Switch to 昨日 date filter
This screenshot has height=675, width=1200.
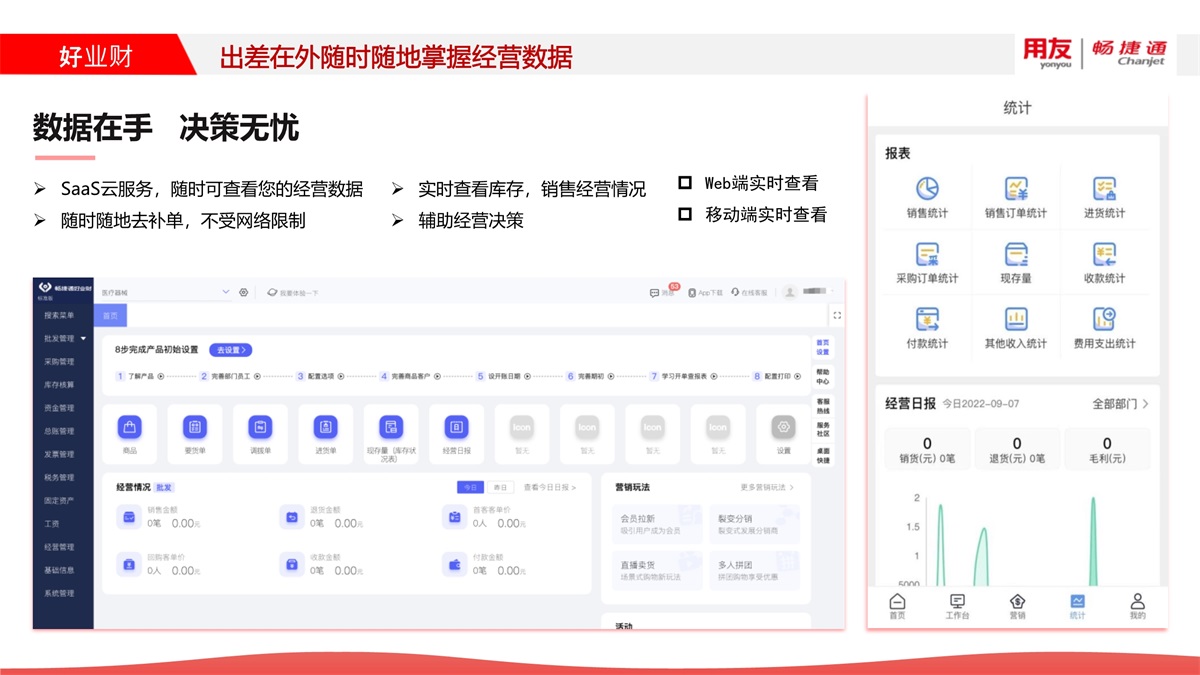[x=500, y=487]
